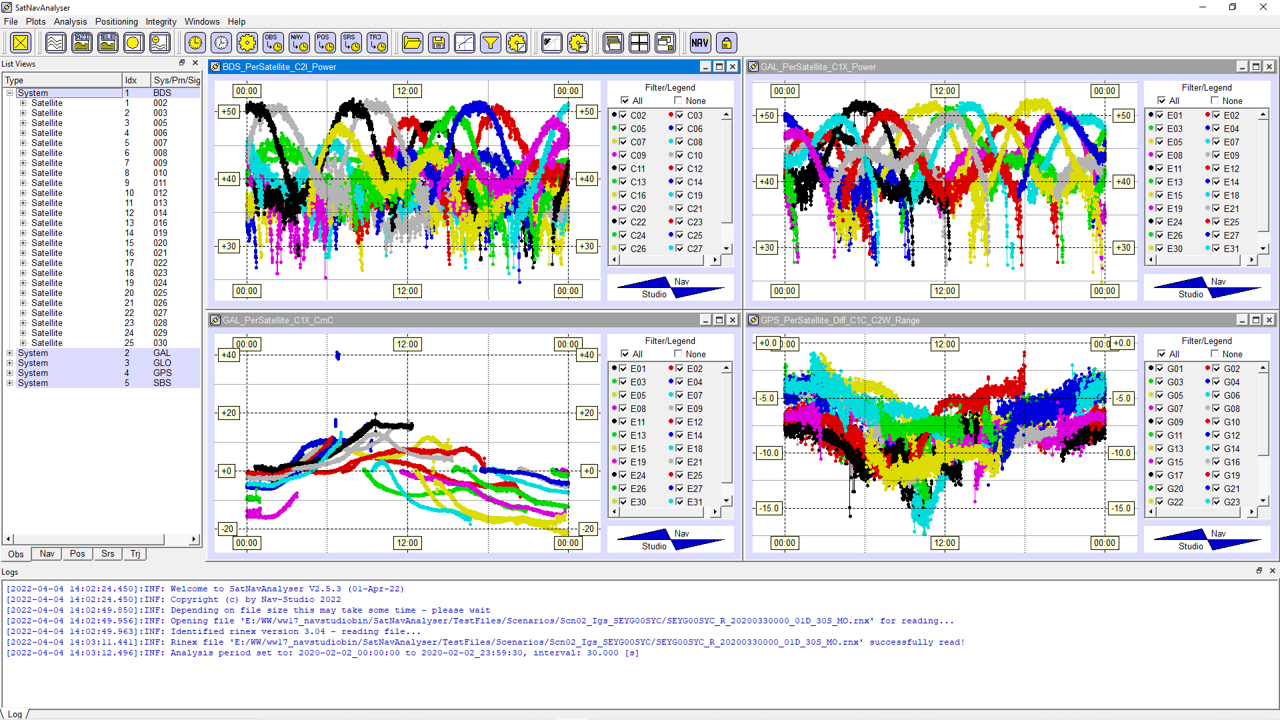Viewport: 1280px width, 720px height.
Task: Toggle the C02 satellite checkbox in BDS legend
Action: [x=625, y=116]
